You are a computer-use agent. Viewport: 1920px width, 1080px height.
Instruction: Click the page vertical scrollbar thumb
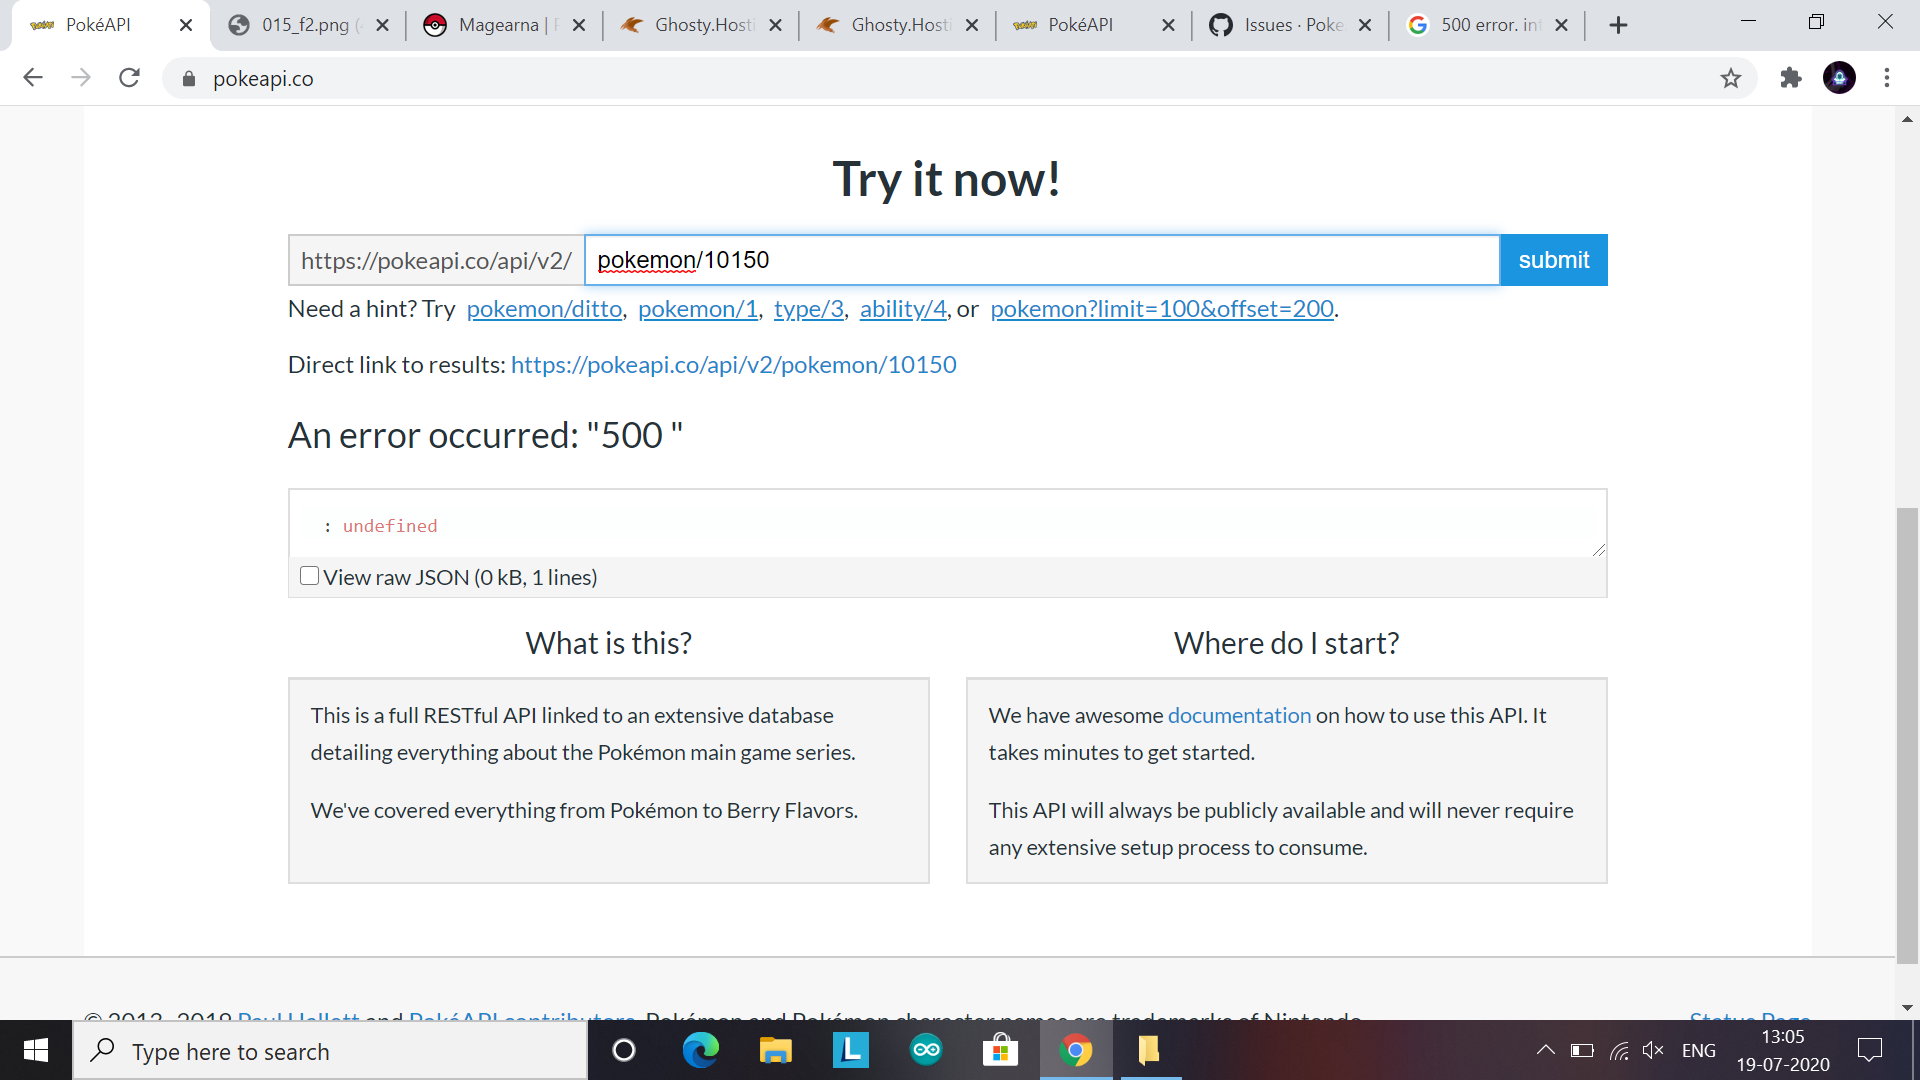pos(1907,735)
